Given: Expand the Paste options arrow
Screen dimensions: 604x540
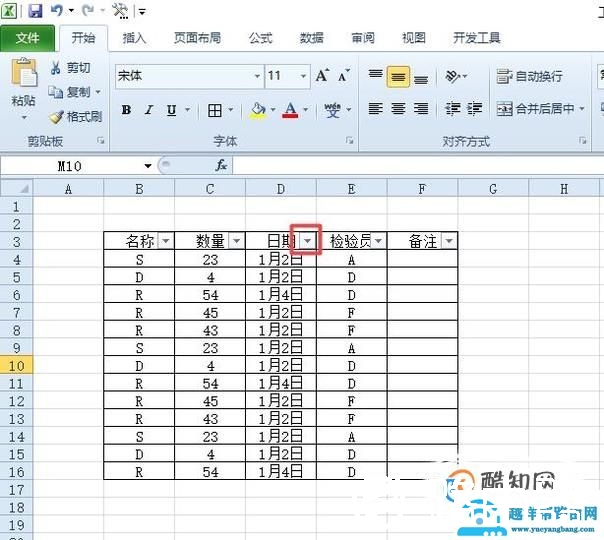Looking at the screenshot, I should point(24,117).
